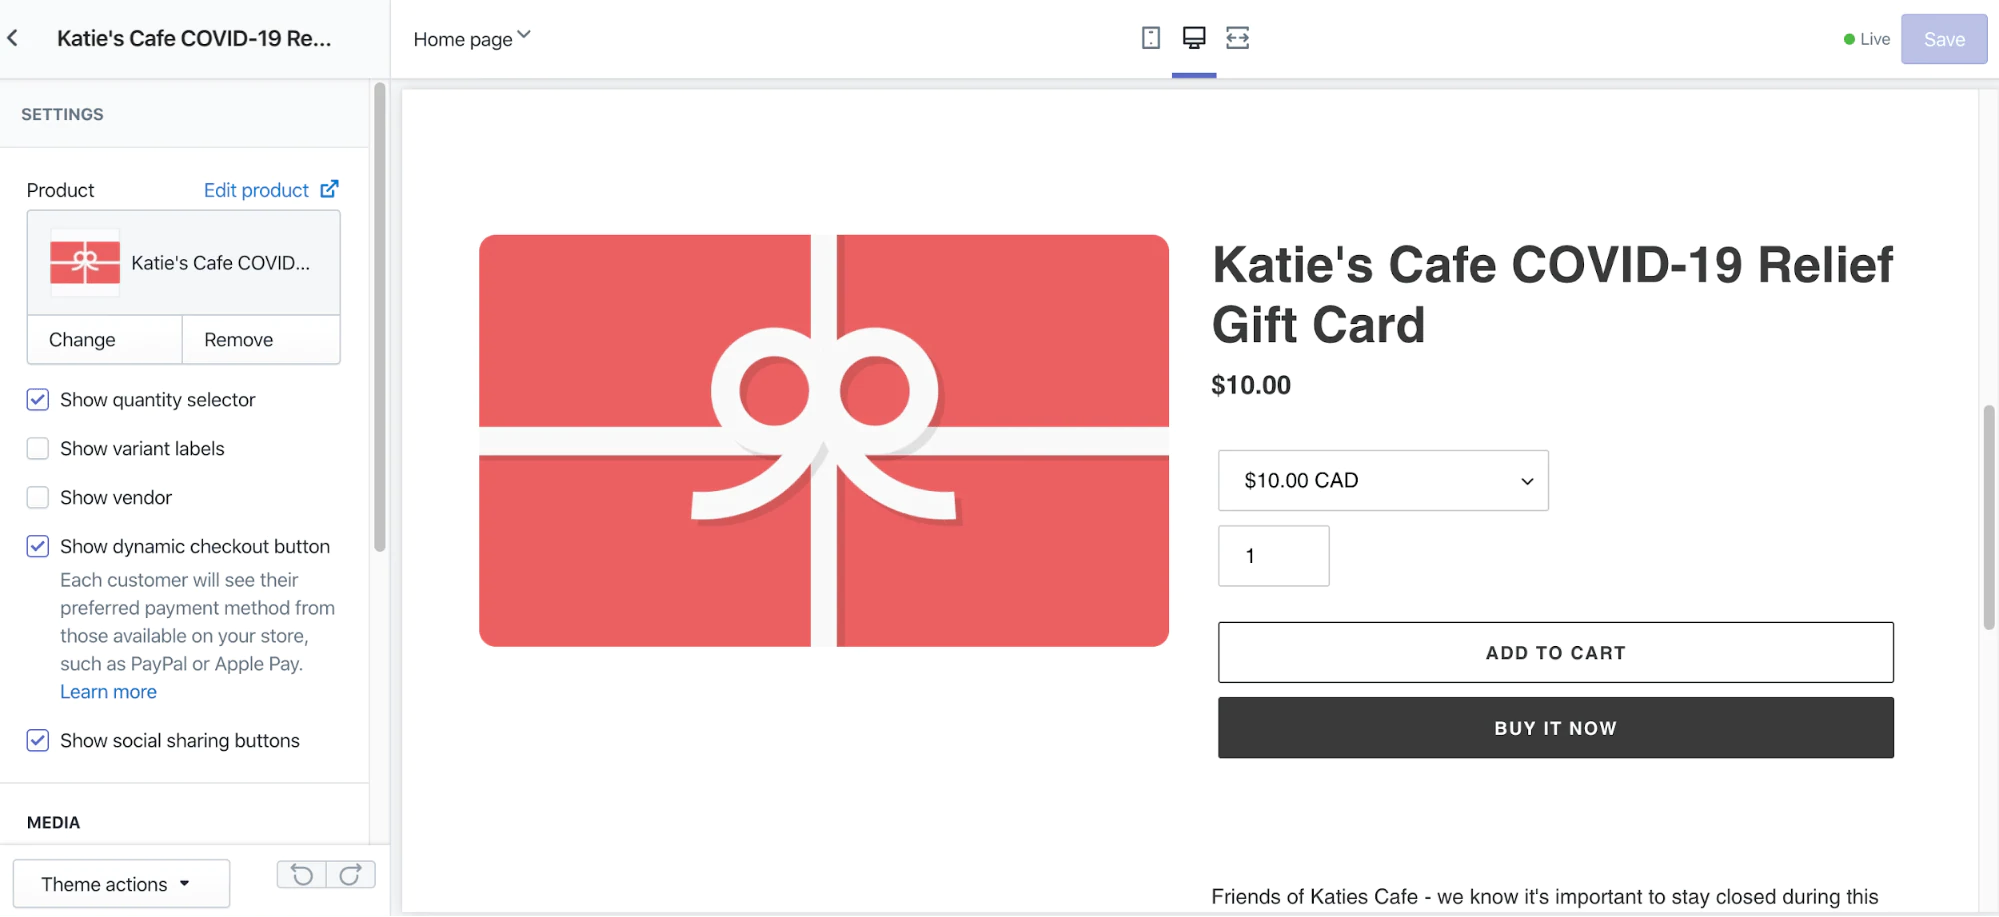
Task: Click the gift card product thumbnail
Action: pyautogui.click(x=85, y=262)
